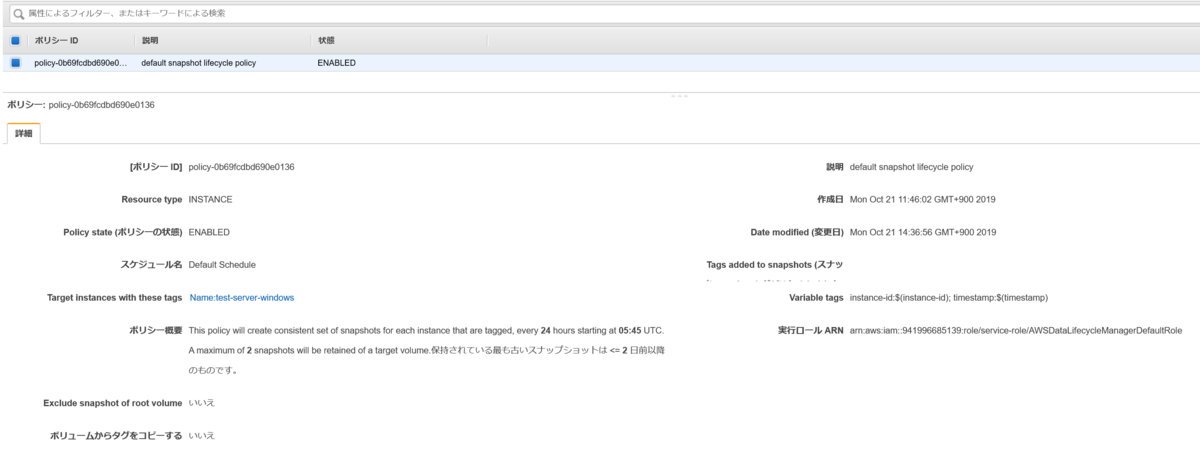
Task: Click Exclude snapshot of root volume value いいえ
Action: pos(201,403)
